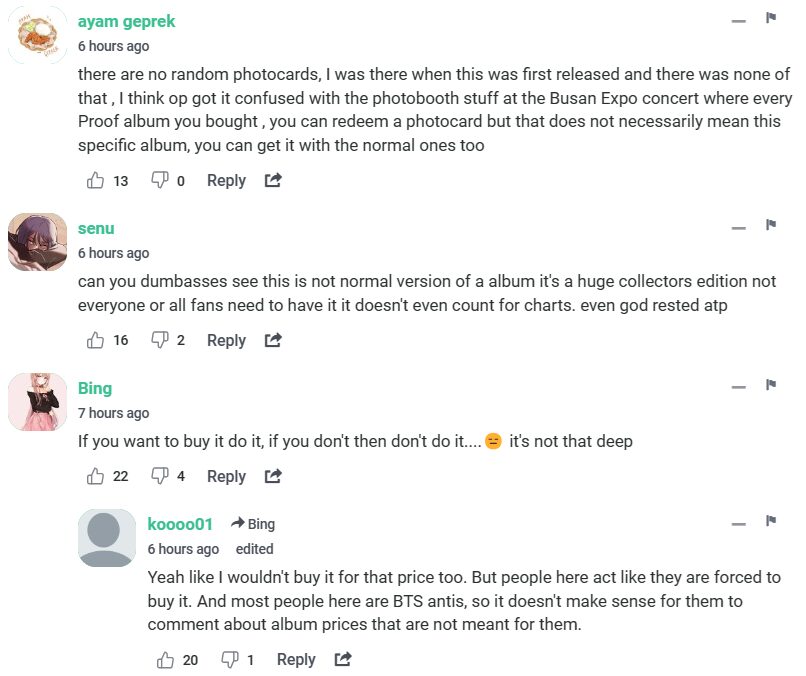Click Bing's anime avatar picture

[x=38, y=401]
